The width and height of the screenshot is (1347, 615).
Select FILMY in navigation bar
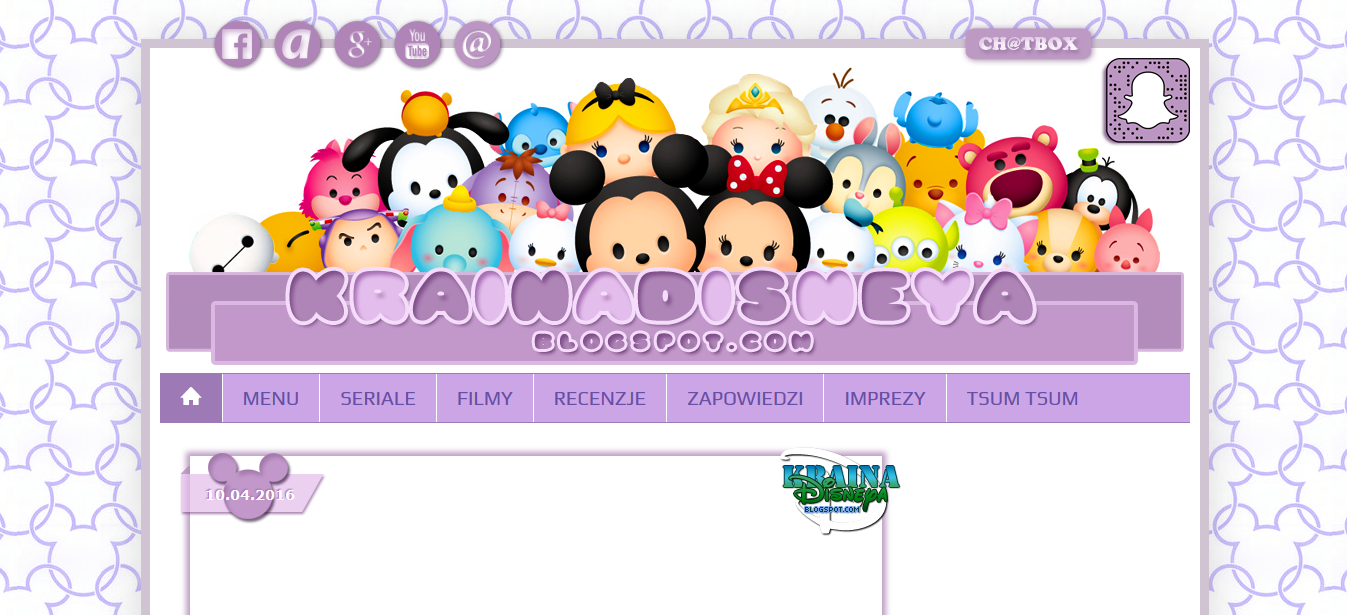pyautogui.click(x=485, y=398)
